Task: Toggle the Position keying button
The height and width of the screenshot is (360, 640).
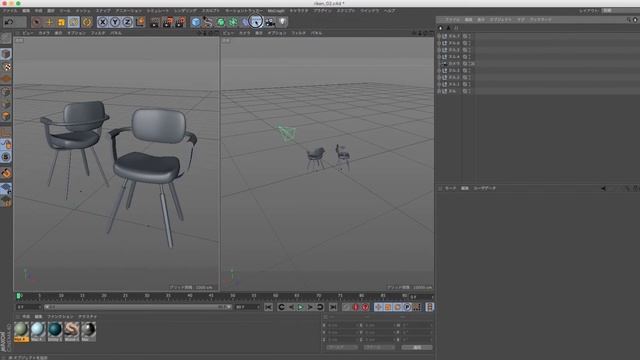Action: click(x=378, y=307)
